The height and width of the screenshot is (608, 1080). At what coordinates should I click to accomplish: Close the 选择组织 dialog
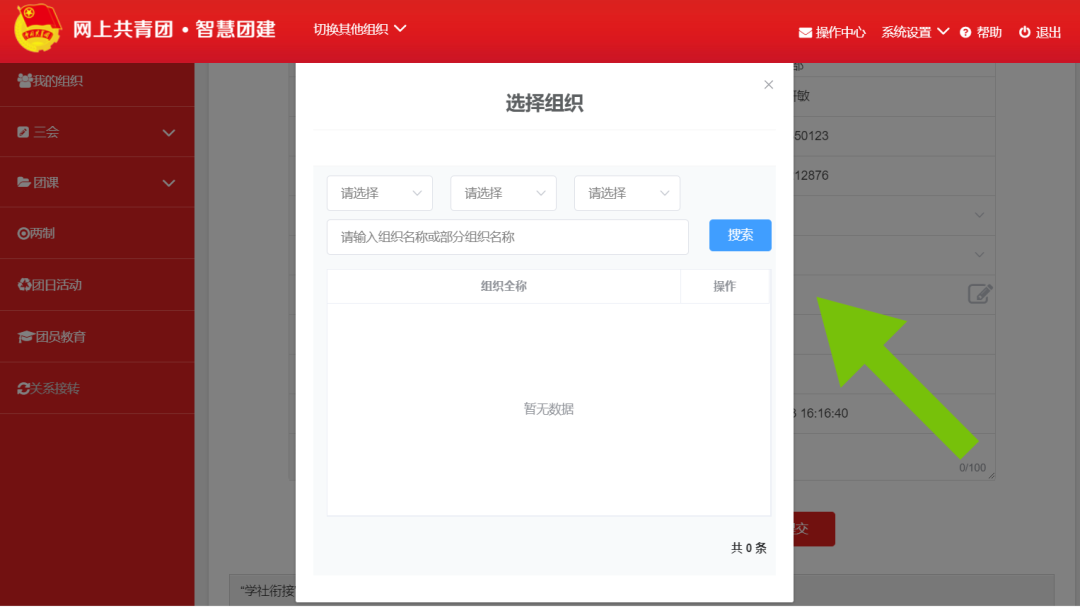[x=769, y=85]
